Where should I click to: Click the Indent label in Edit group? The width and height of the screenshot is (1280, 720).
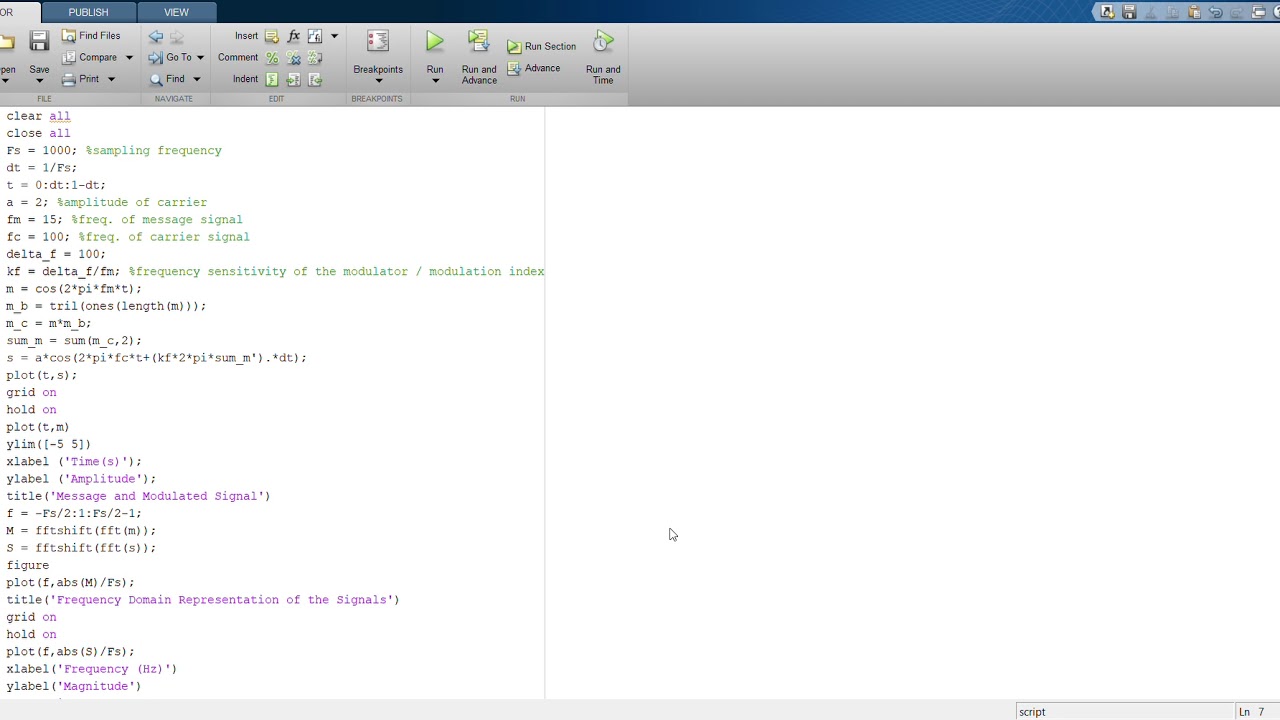click(245, 80)
